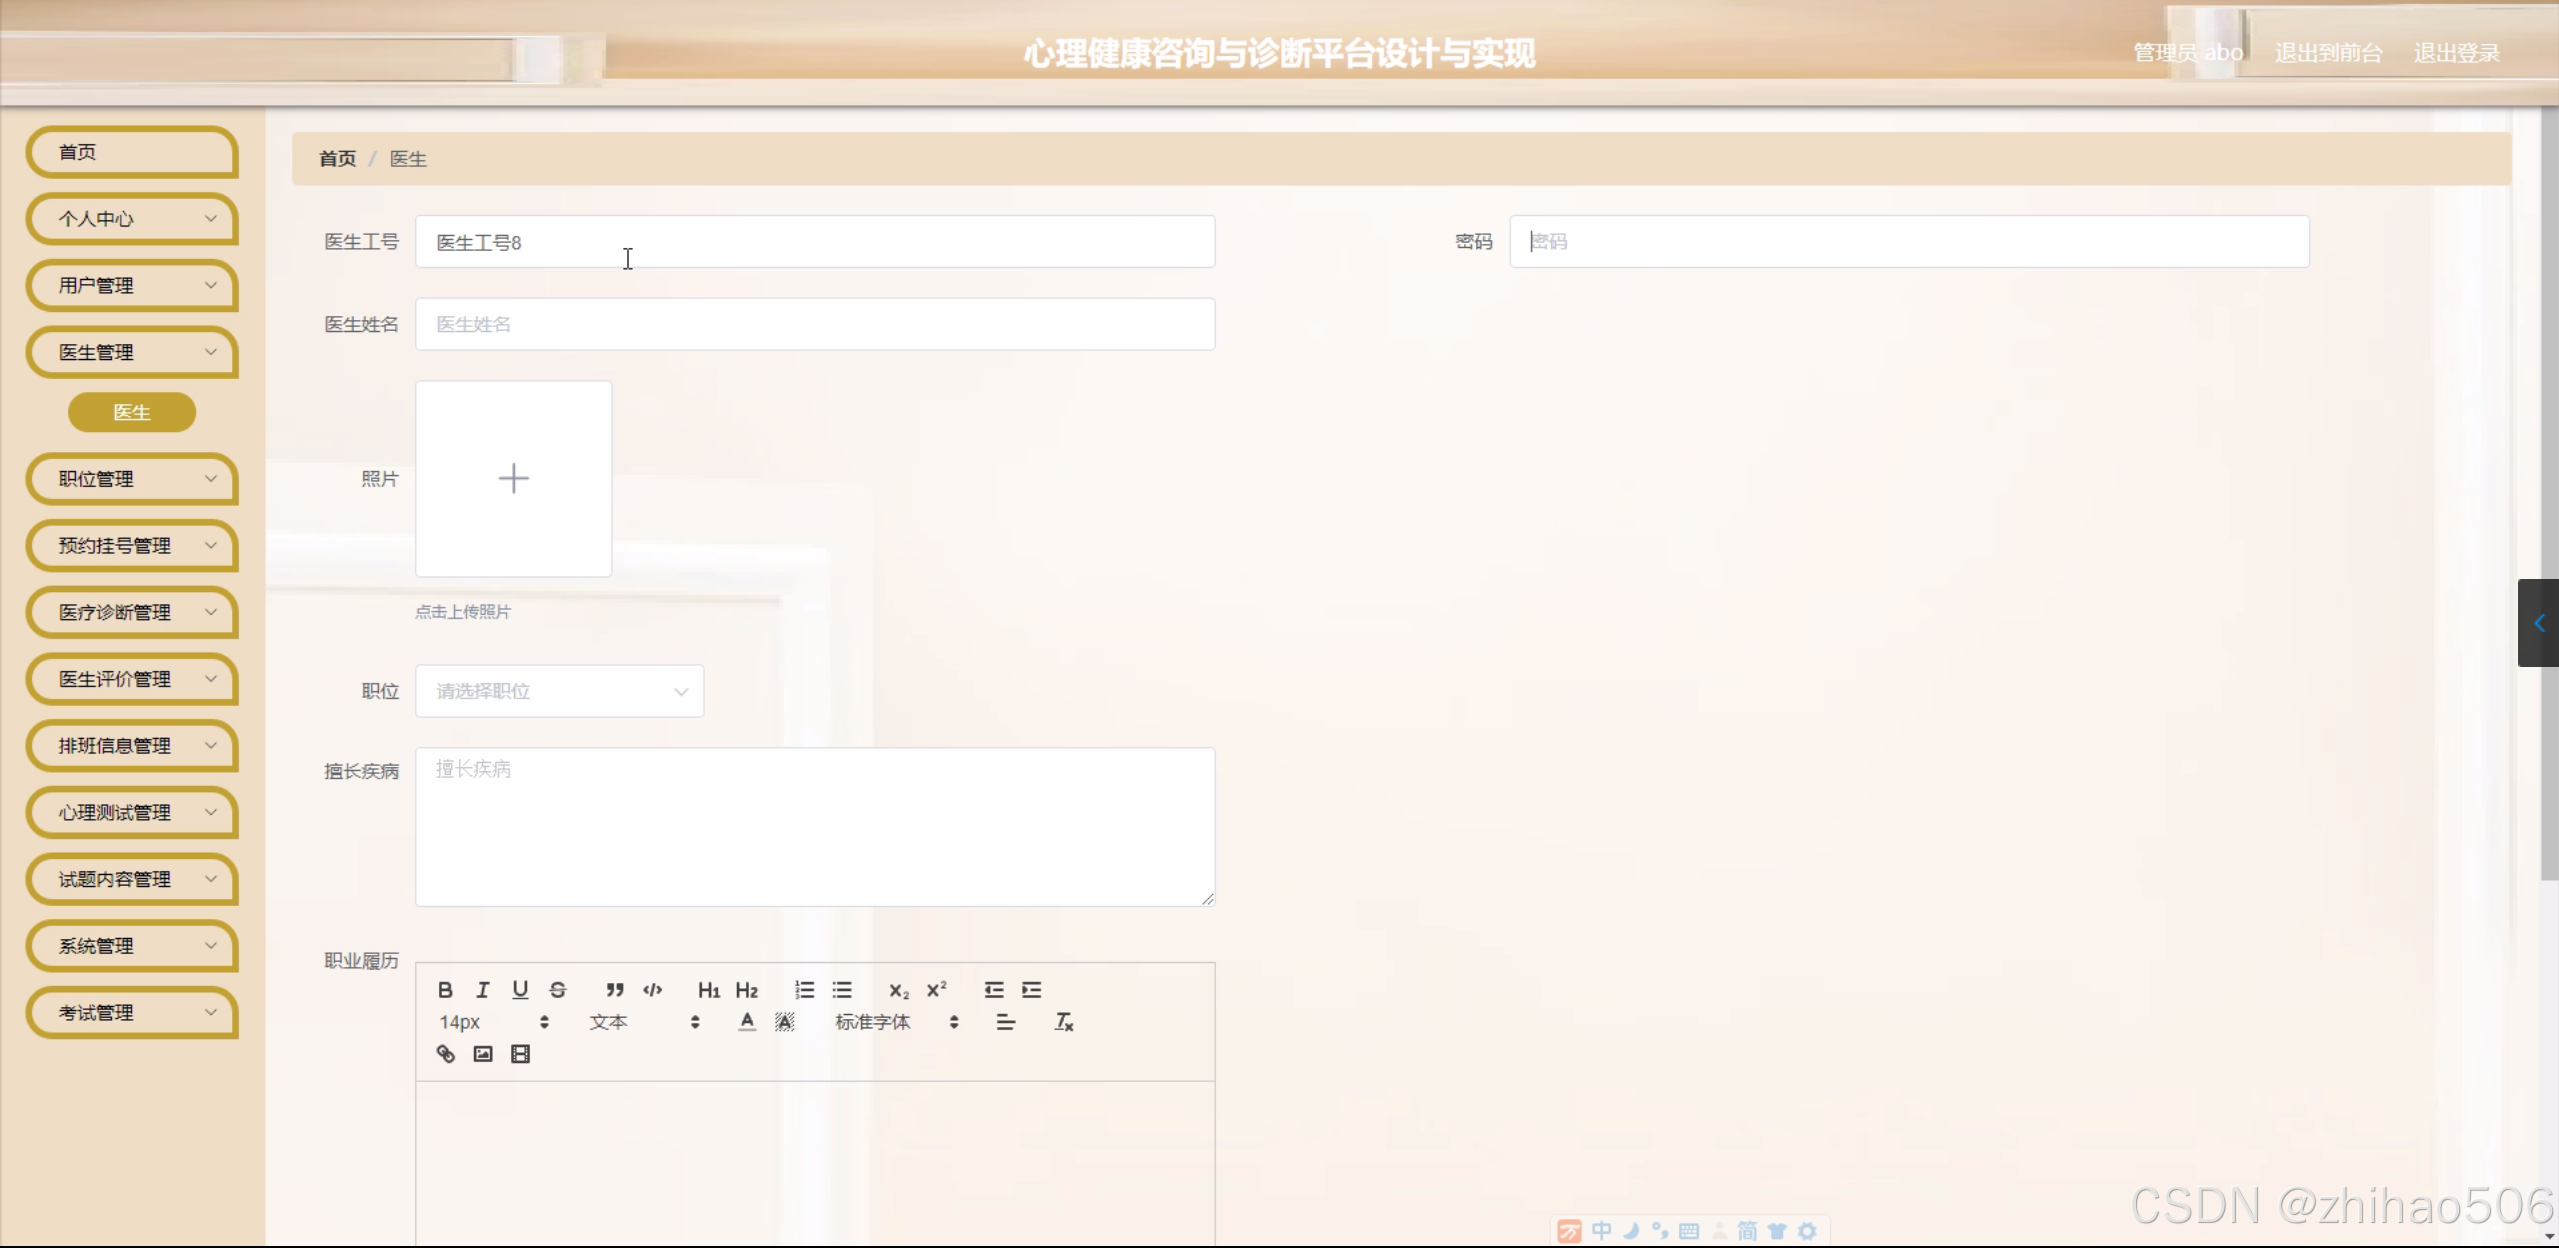Apply italic formatting in the editor toolbar
Viewport: 2559px width, 1248px height.
tap(483, 990)
